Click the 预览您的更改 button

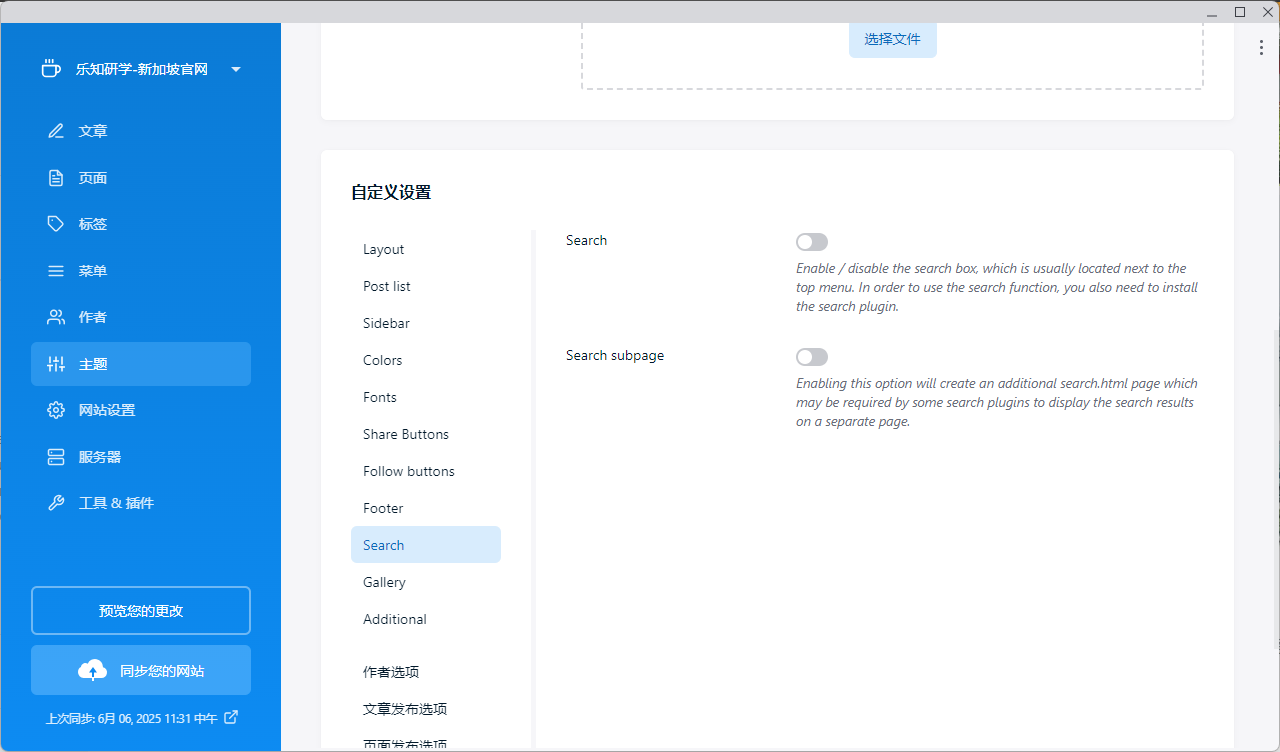tap(141, 611)
